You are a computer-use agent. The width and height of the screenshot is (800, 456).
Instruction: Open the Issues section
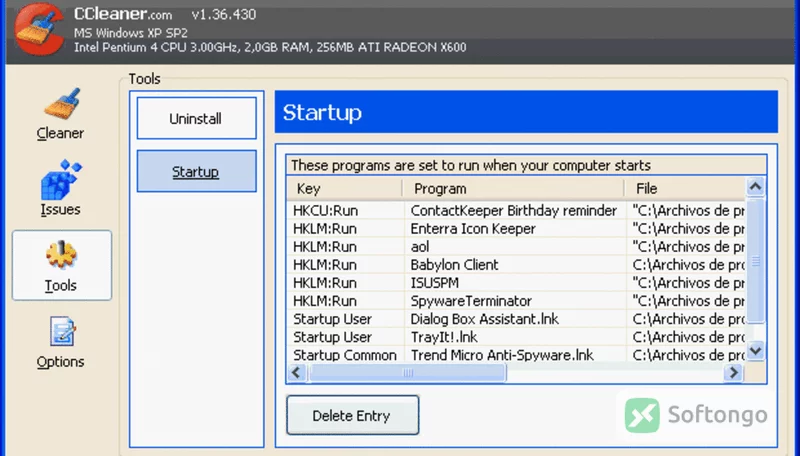pyautogui.click(x=60, y=188)
